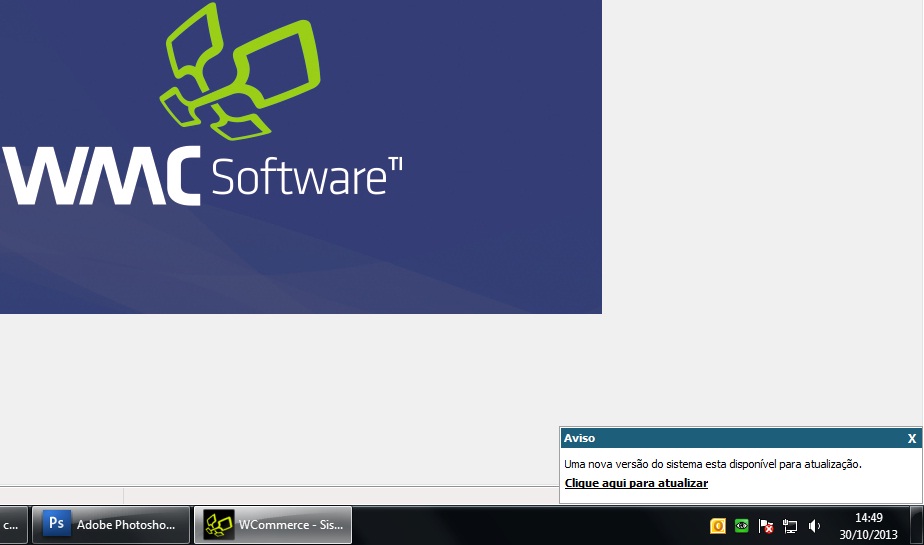Viewport: 924px width, 545px height.
Task: Click the 14:49 system clock
Action: (868, 518)
